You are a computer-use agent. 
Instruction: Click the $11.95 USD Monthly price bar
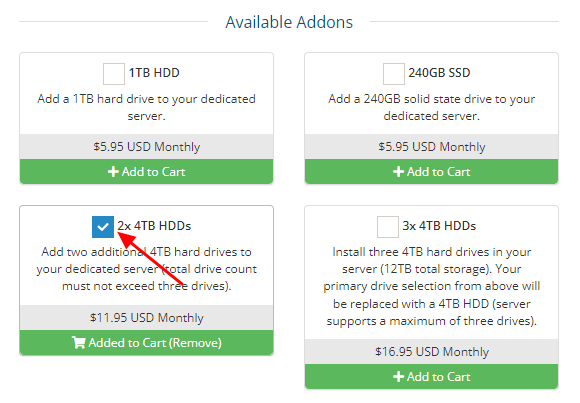(x=146, y=318)
